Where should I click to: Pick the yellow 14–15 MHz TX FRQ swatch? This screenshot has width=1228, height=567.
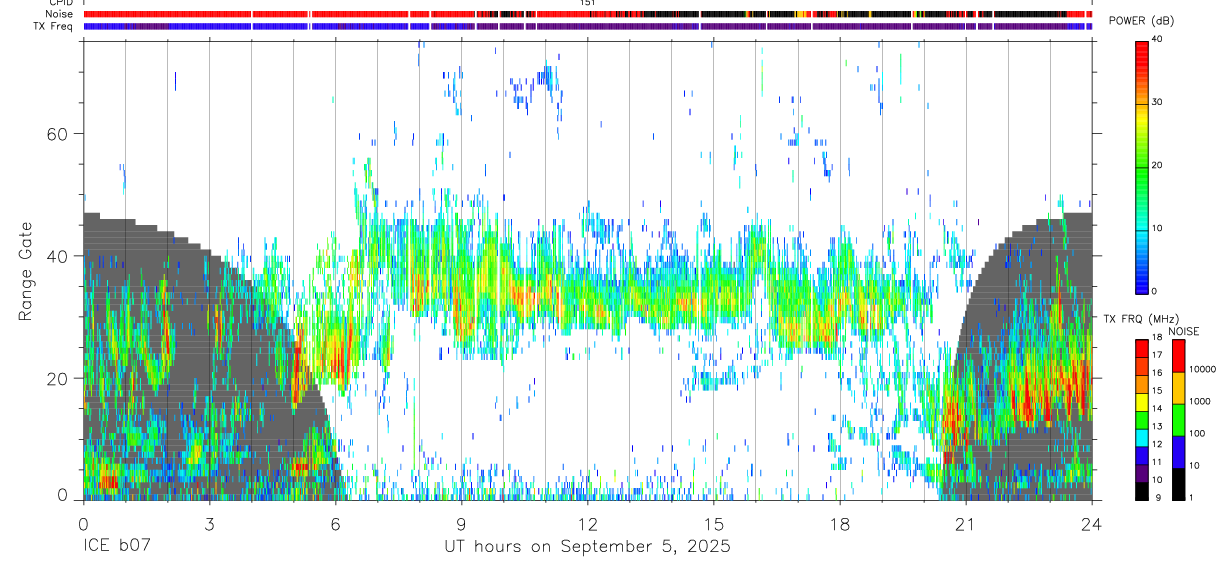click(1142, 401)
